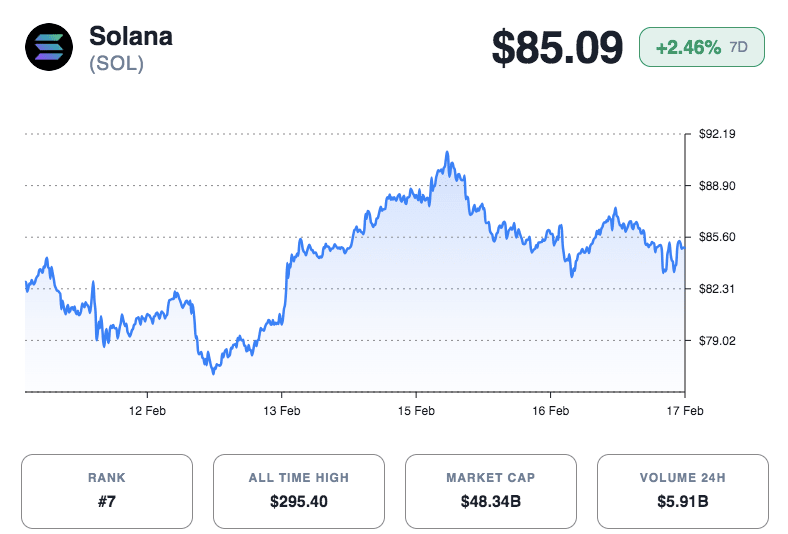Open the All Time High card

pos(298,490)
